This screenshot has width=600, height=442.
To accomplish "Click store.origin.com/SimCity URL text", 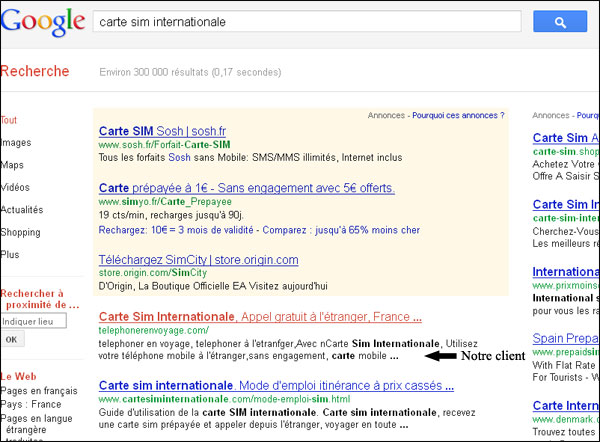I will pyautogui.click(x=153, y=273).
